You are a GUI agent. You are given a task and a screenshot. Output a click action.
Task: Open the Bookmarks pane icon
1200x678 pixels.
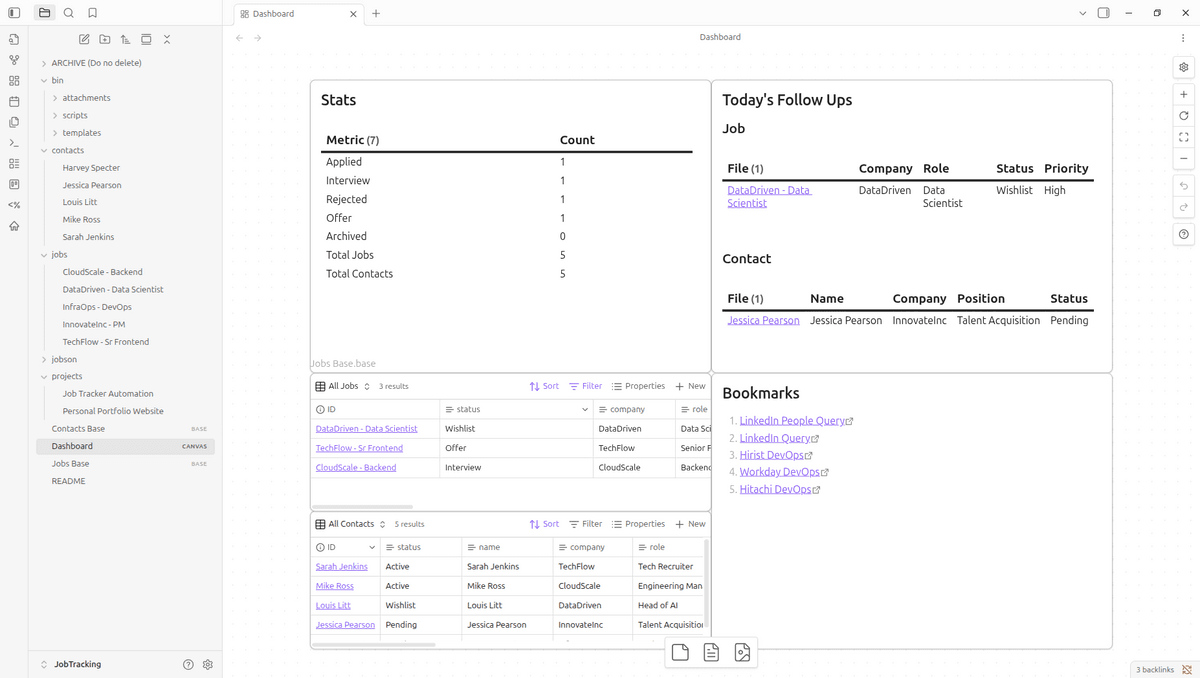[x=92, y=13]
